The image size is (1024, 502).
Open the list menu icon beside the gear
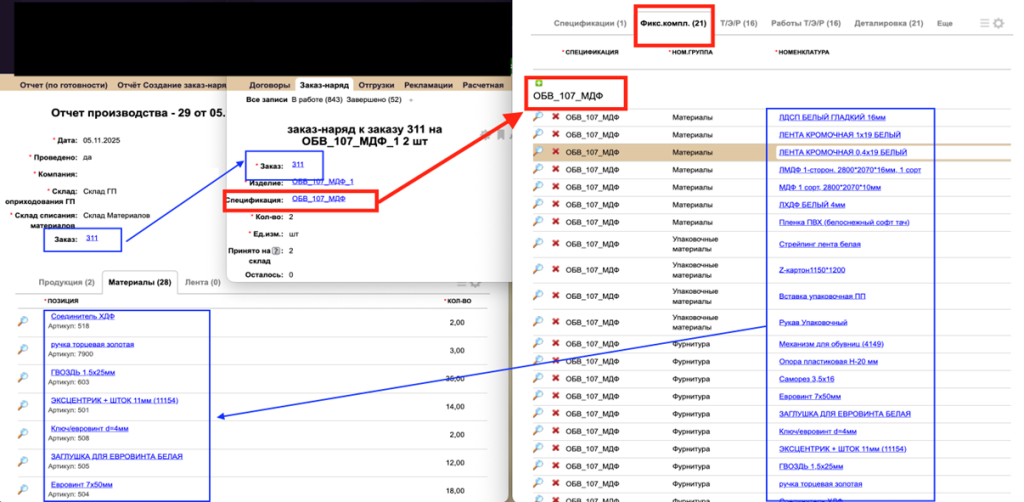[984, 23]
